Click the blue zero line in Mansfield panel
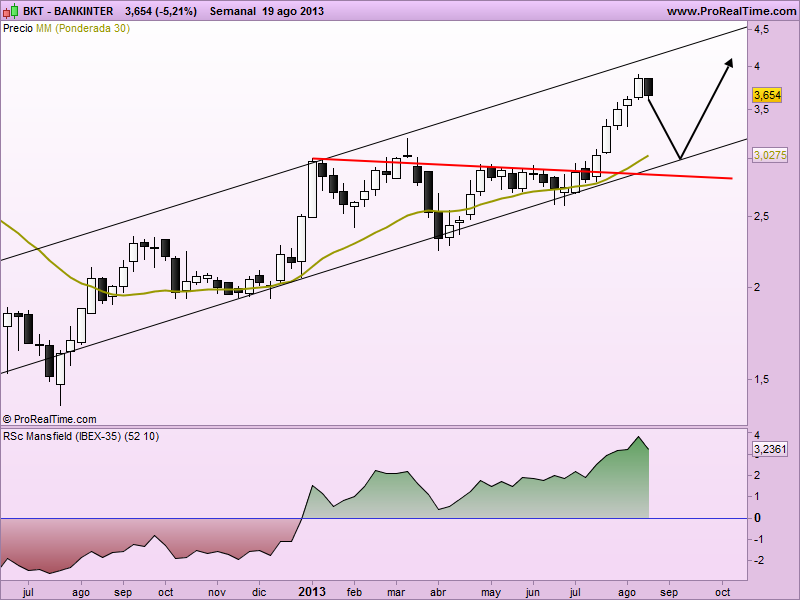800x600 pixels. 373,518
